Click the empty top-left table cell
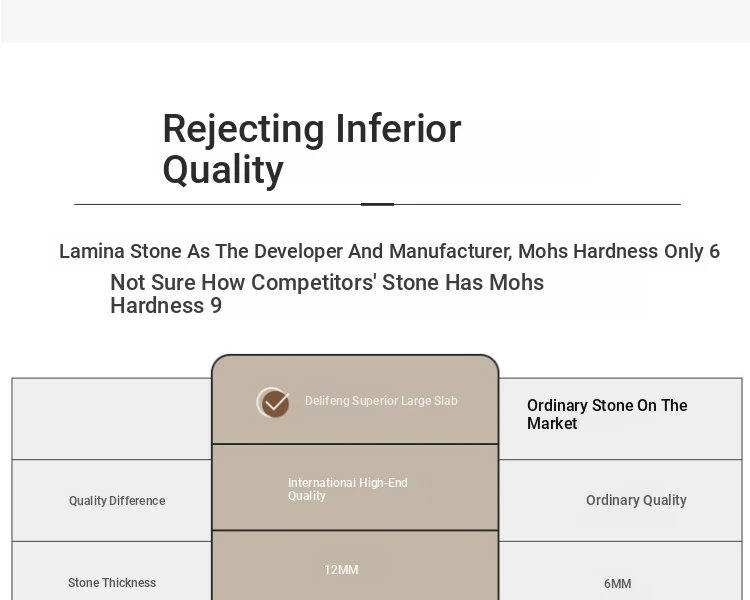Viewport: 750px width, 600px height. 111,419
